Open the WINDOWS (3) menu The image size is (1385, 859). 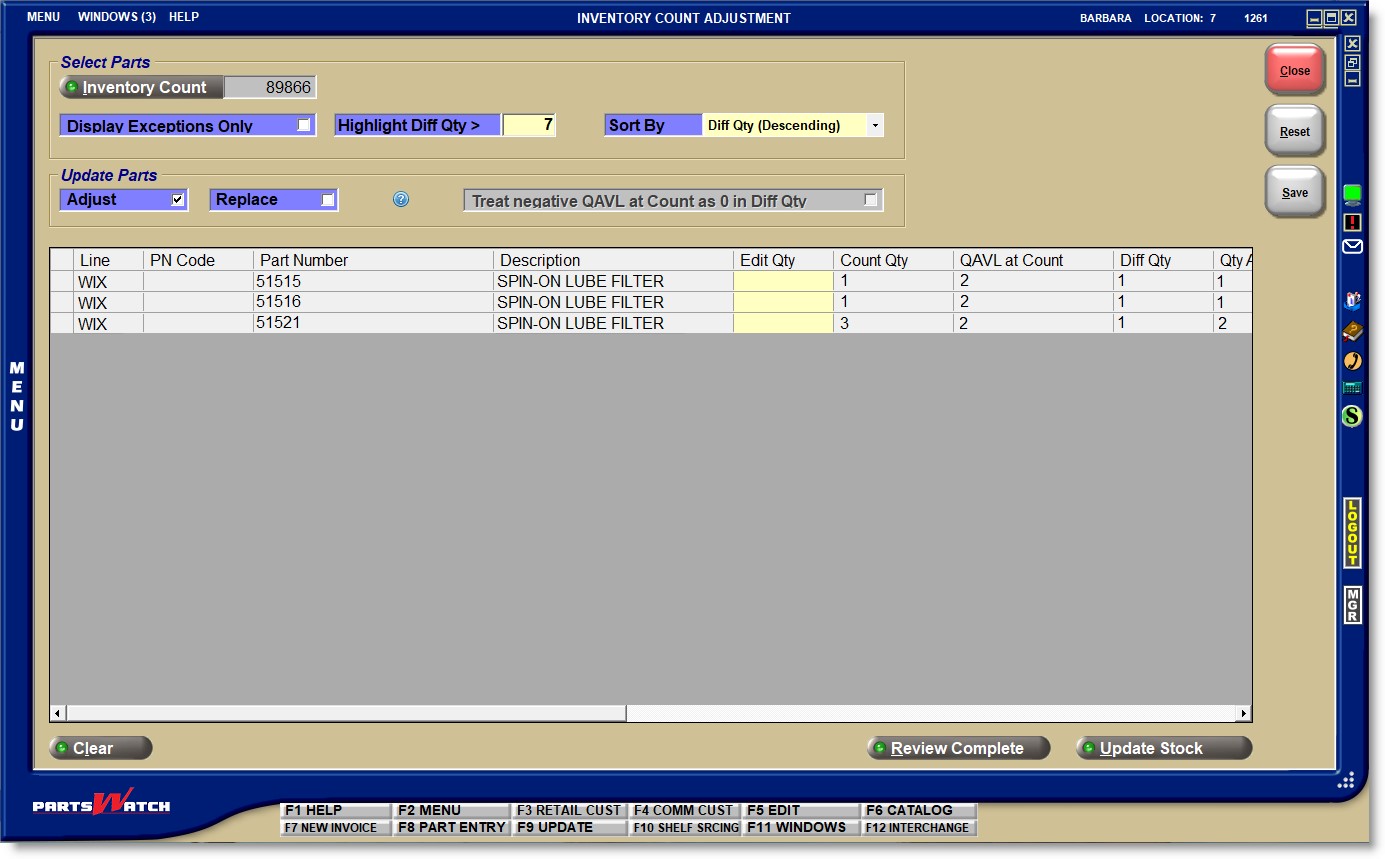(117, 17)
